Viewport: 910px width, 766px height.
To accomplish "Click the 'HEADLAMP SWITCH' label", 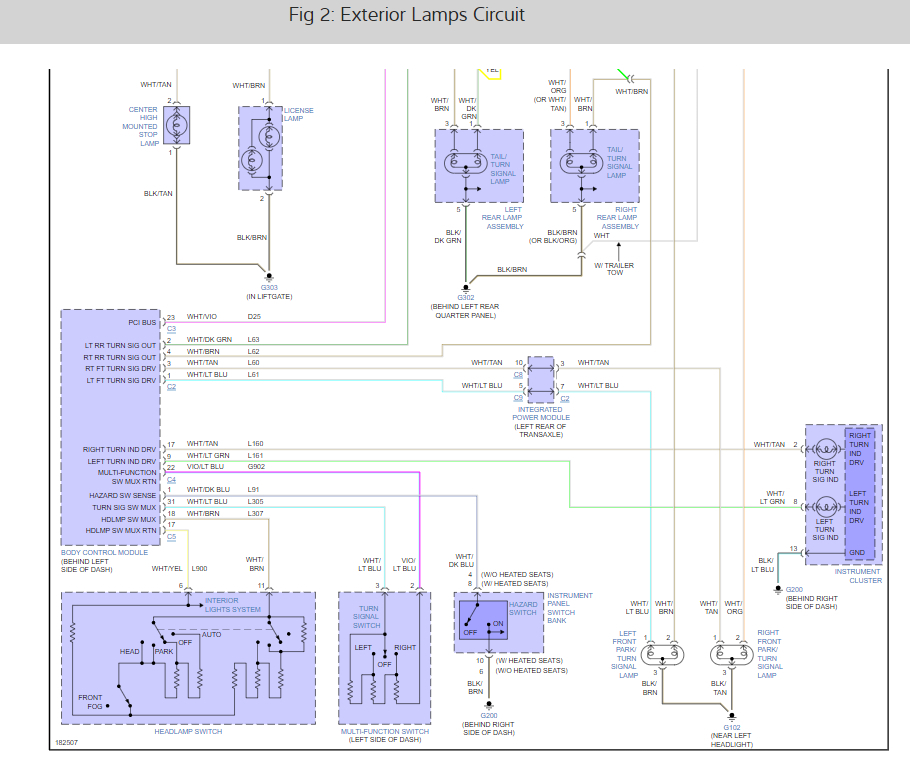I will [x=188, y=732].
